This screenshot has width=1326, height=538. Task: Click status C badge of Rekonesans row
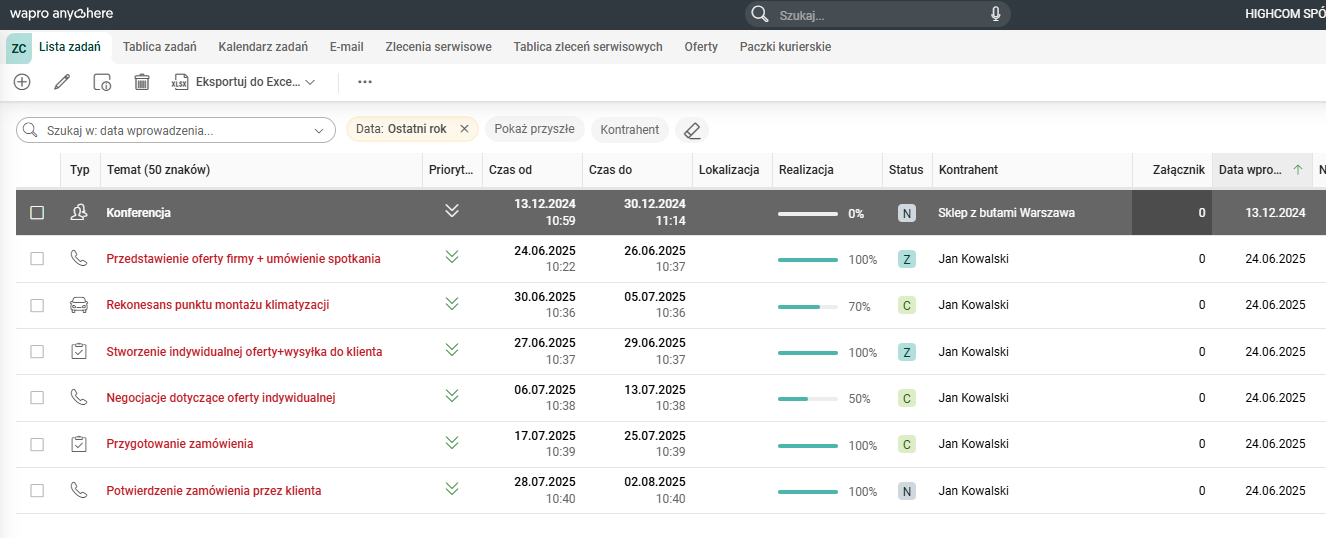tap(907, 305)
